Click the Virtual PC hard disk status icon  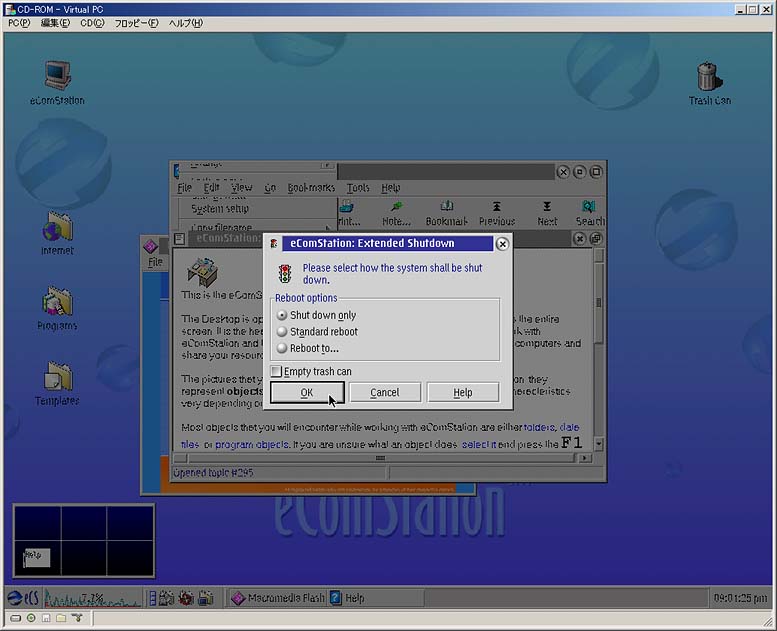point(15,618)
